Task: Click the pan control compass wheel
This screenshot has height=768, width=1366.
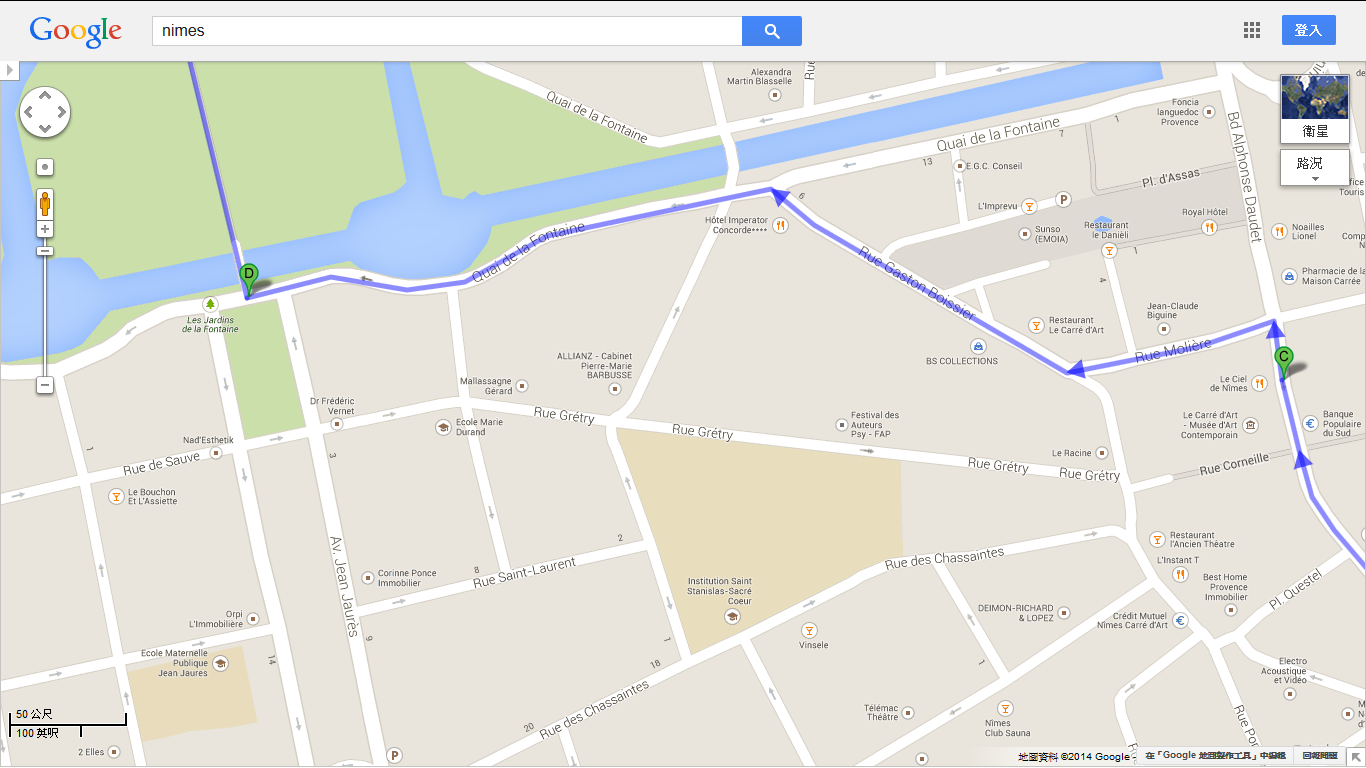Action: (45, 112)
